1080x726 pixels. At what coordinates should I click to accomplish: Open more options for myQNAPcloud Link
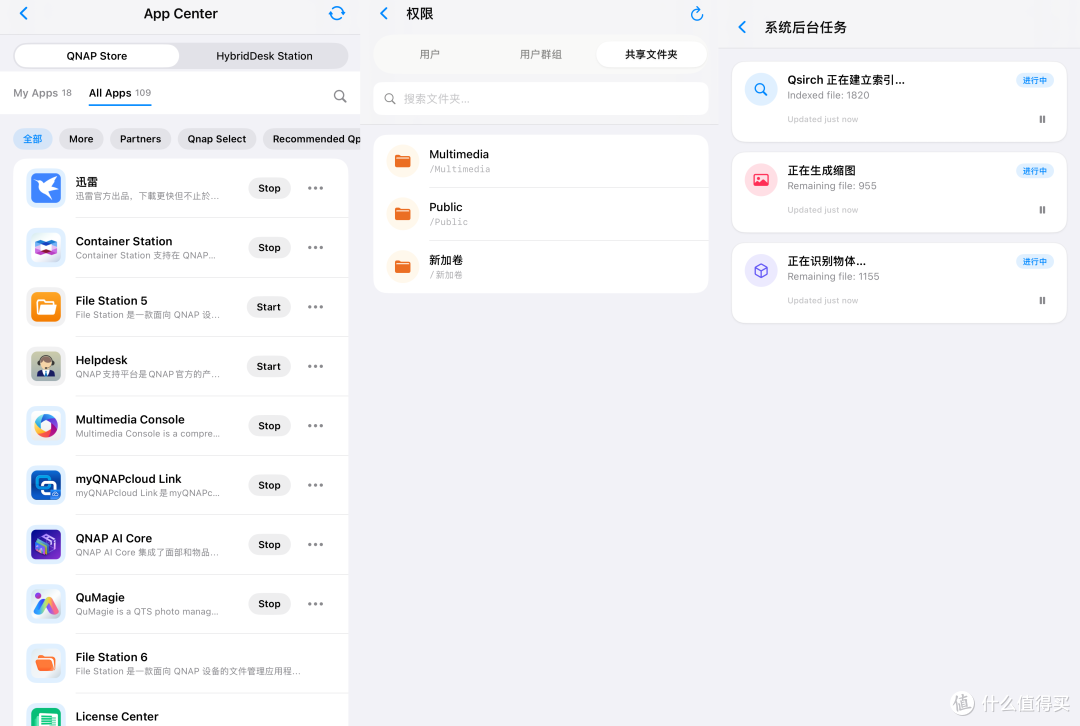pyautogui.click(x=315, y=485)
